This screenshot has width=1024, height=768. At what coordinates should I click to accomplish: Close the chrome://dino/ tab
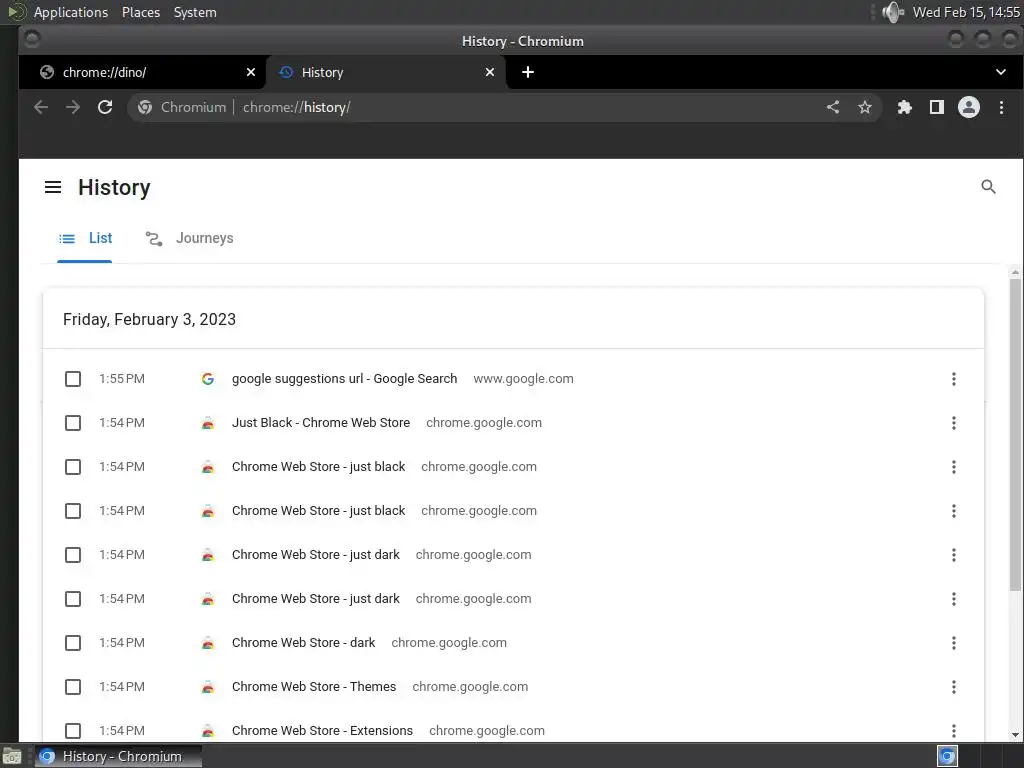(x=251, y=72)
